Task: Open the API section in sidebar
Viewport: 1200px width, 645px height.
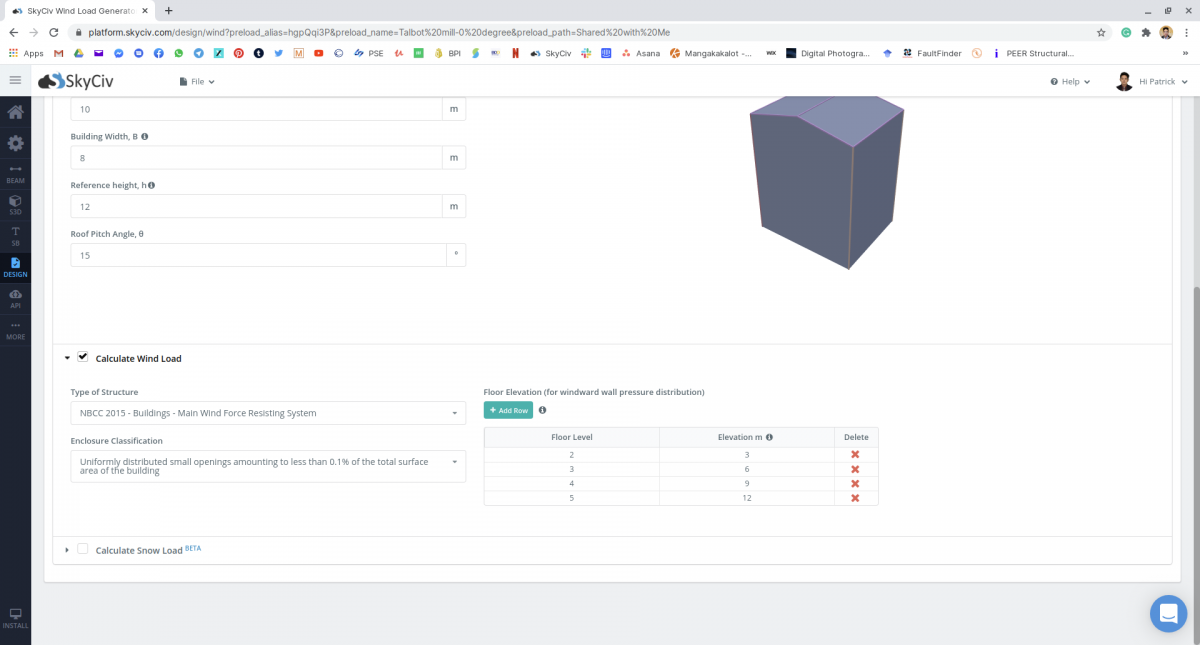Action: coord(15,298)
